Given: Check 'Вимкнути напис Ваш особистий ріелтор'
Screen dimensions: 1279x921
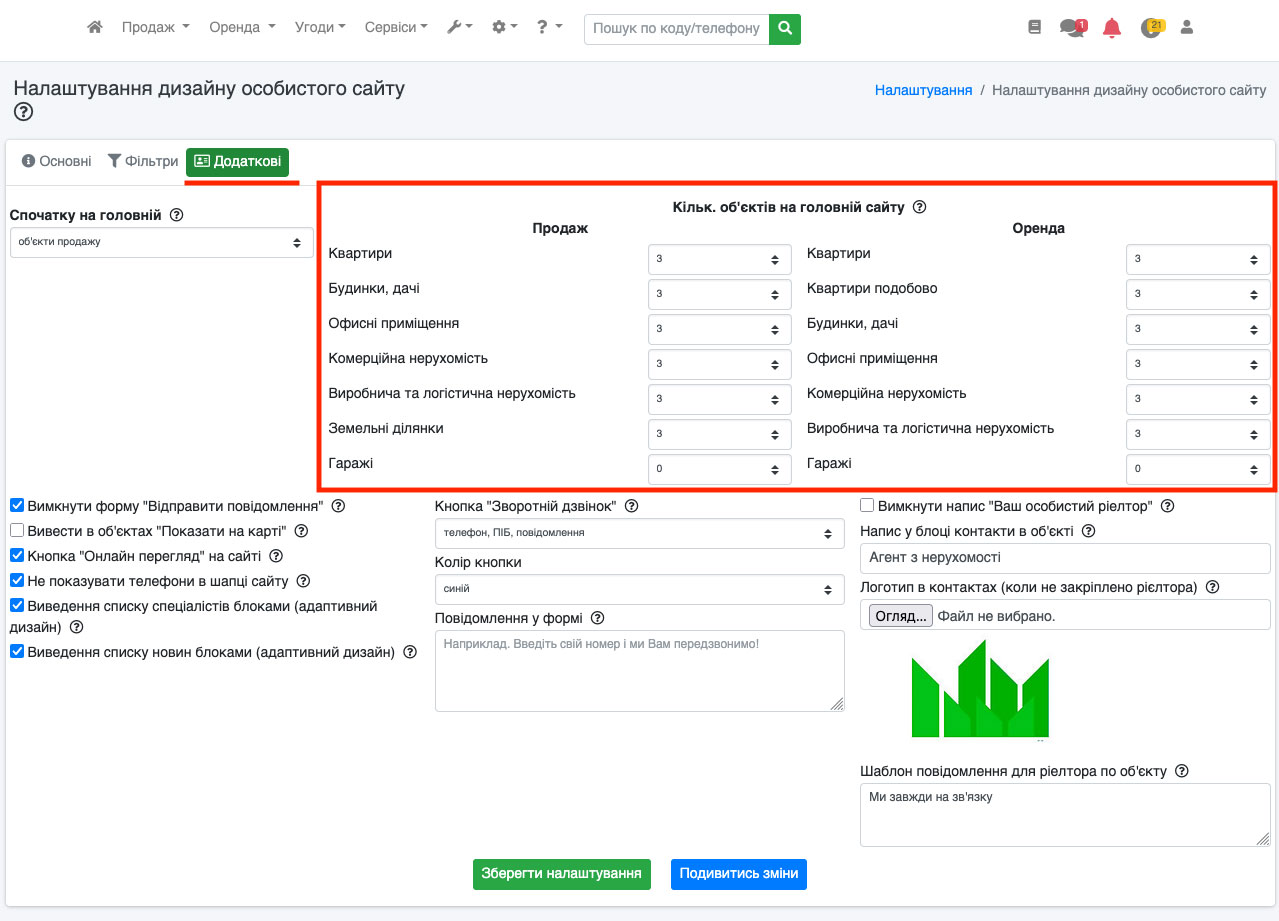Looking at the screenshot, I should 868,506.
